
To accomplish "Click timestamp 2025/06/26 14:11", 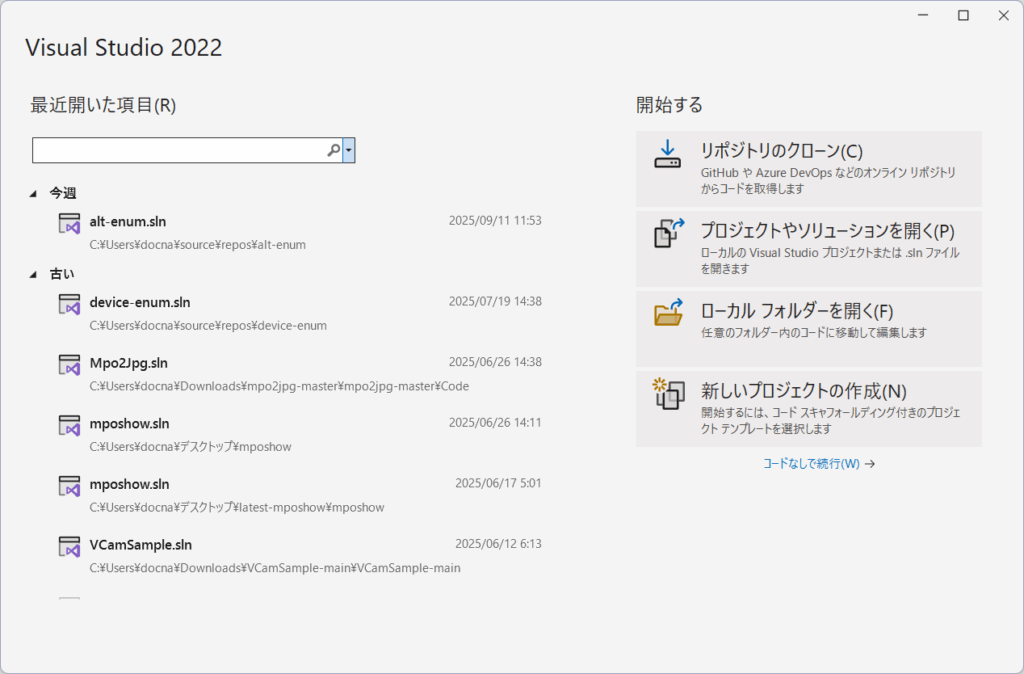I will point(495,423).
